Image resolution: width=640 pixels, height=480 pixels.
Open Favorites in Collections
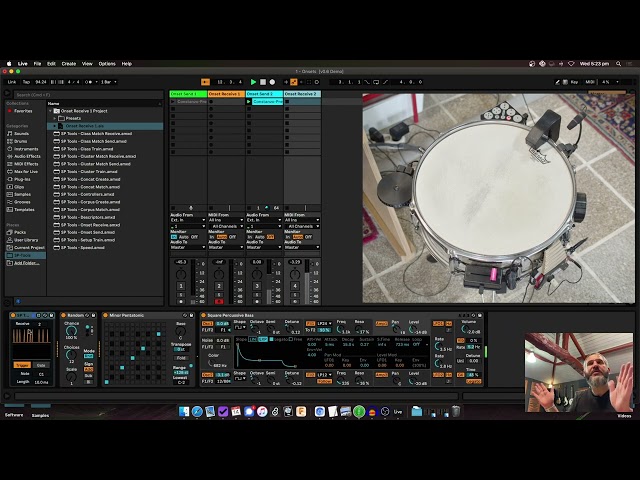pyautogui.click(x=23, y=111)
